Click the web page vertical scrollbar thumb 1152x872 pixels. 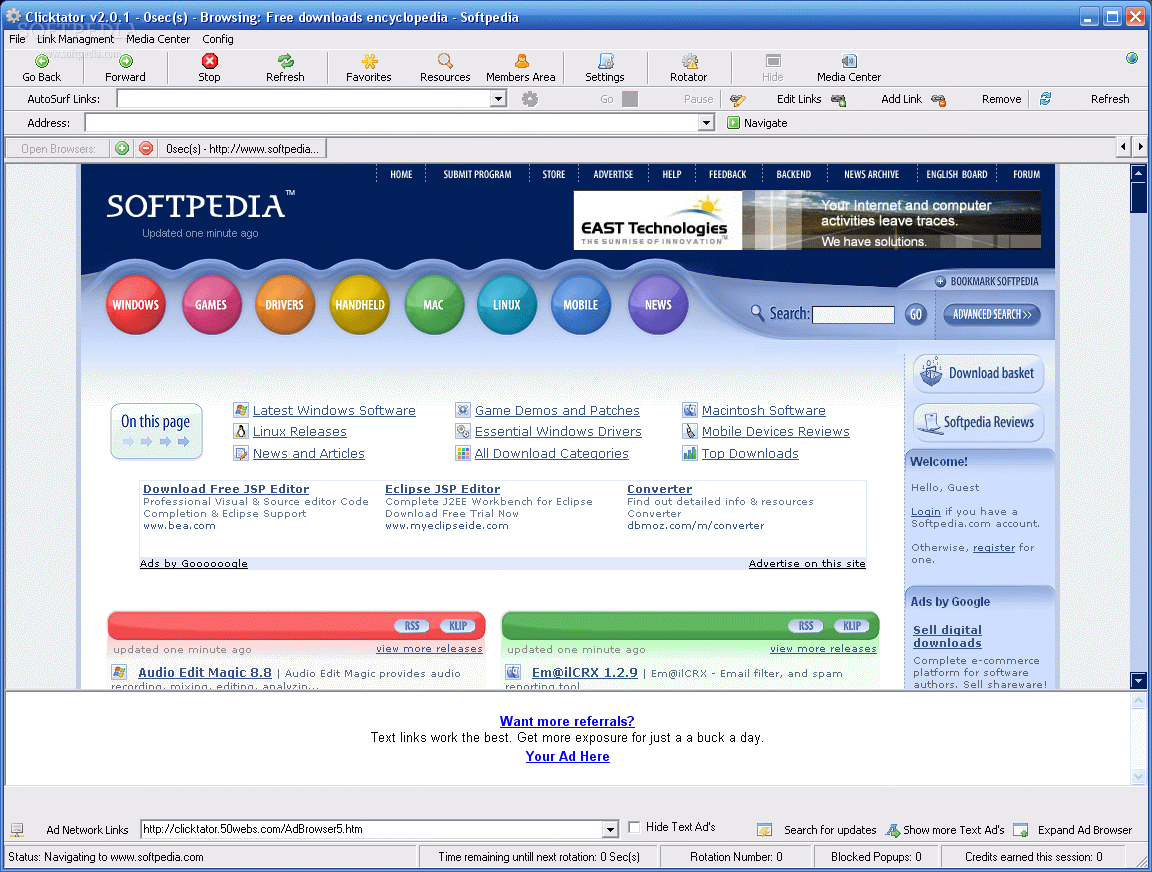(x=1138, y=197)
